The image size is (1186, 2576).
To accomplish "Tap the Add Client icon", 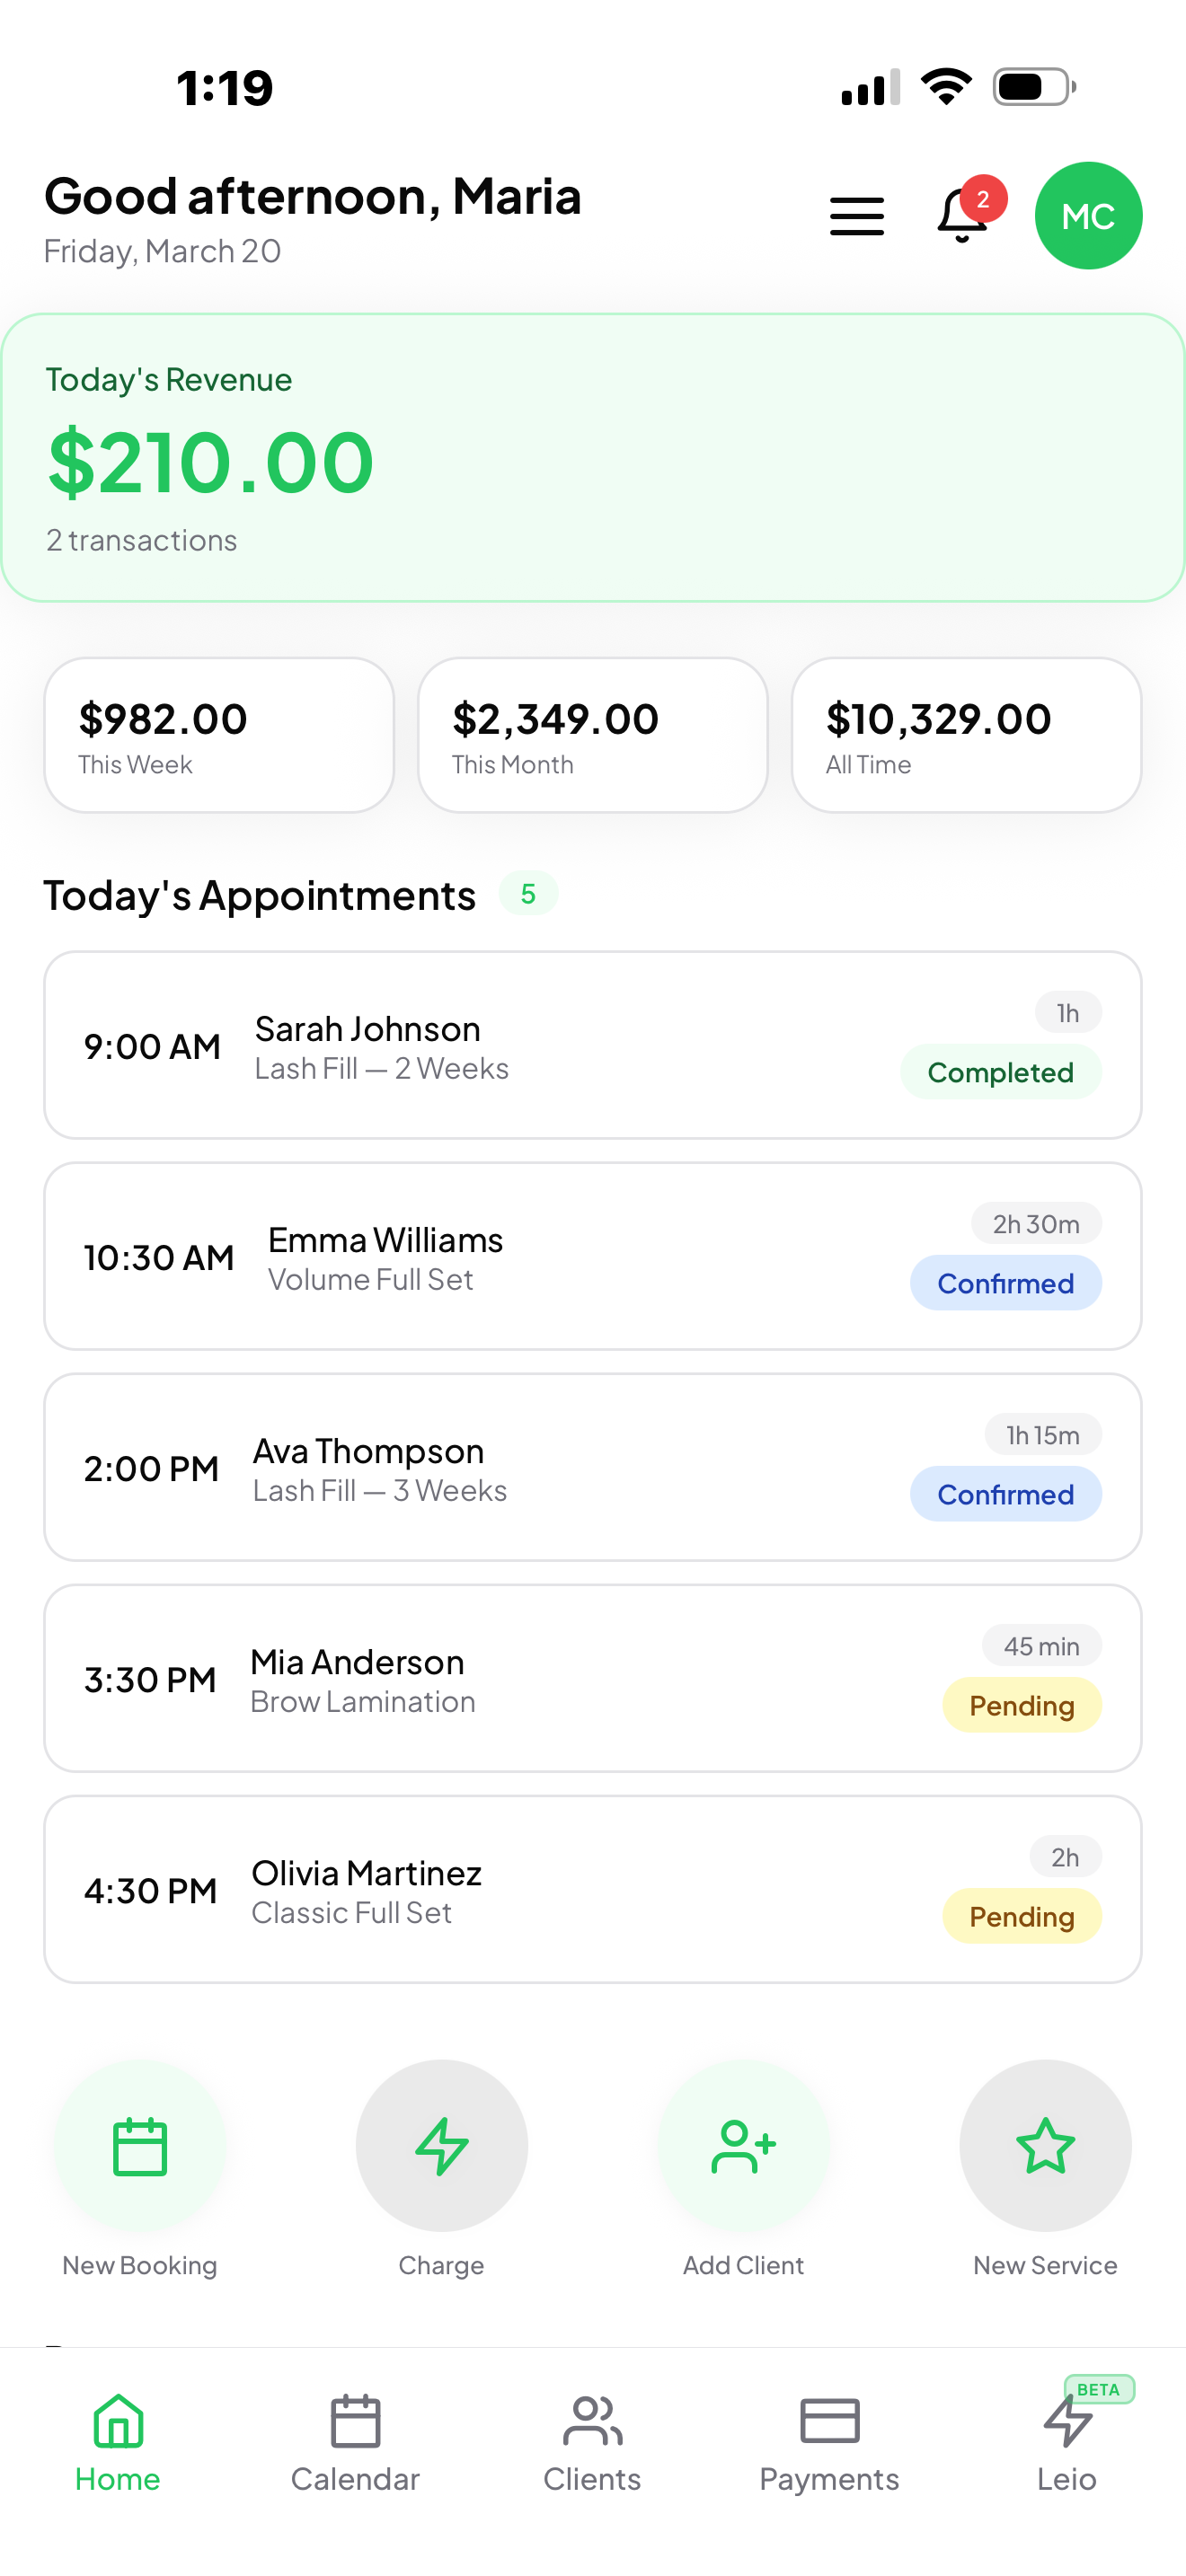I will click(743, 2146).
